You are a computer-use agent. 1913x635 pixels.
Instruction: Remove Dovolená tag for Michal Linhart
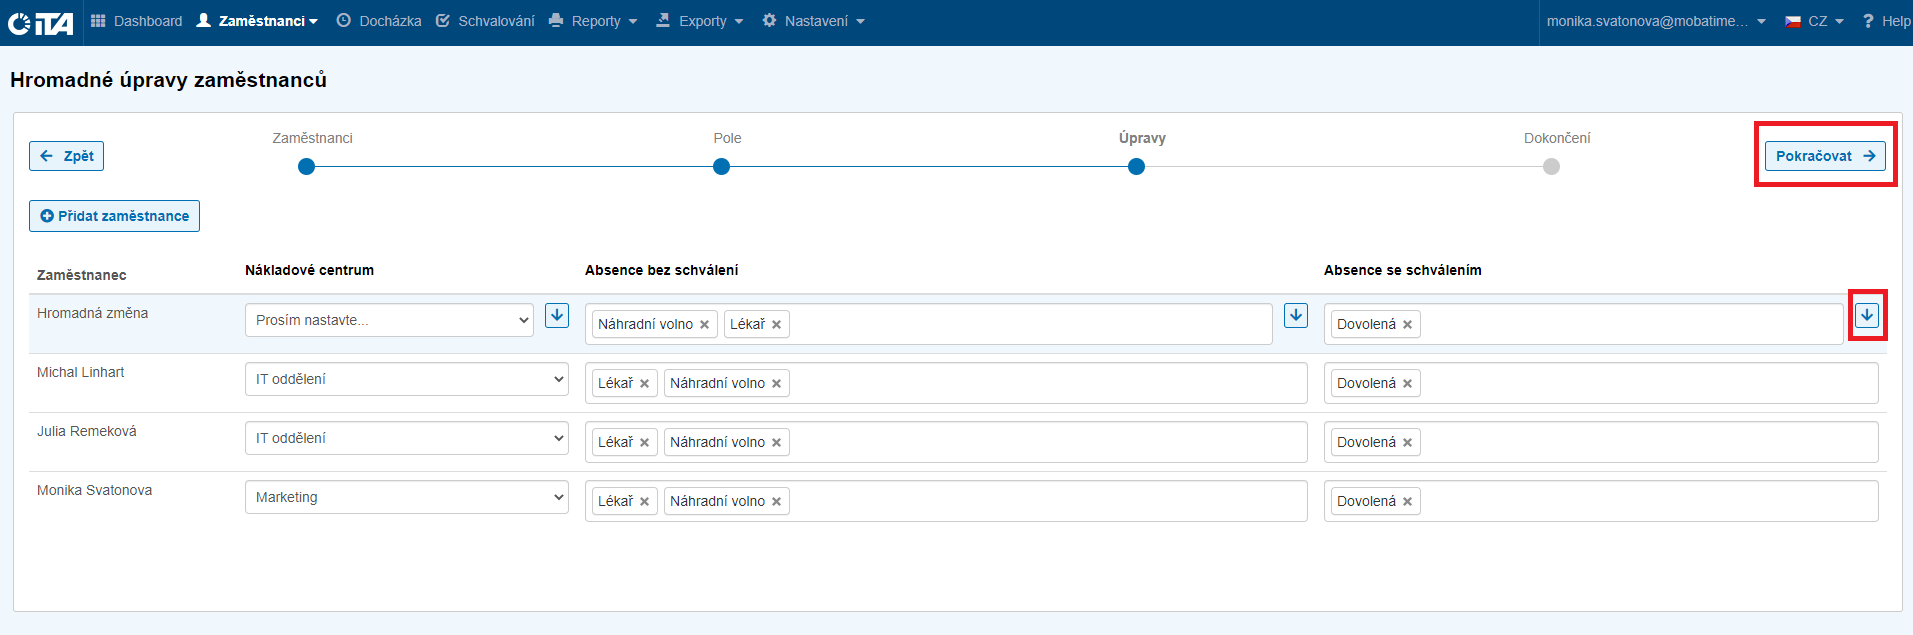coord(1408,384)
